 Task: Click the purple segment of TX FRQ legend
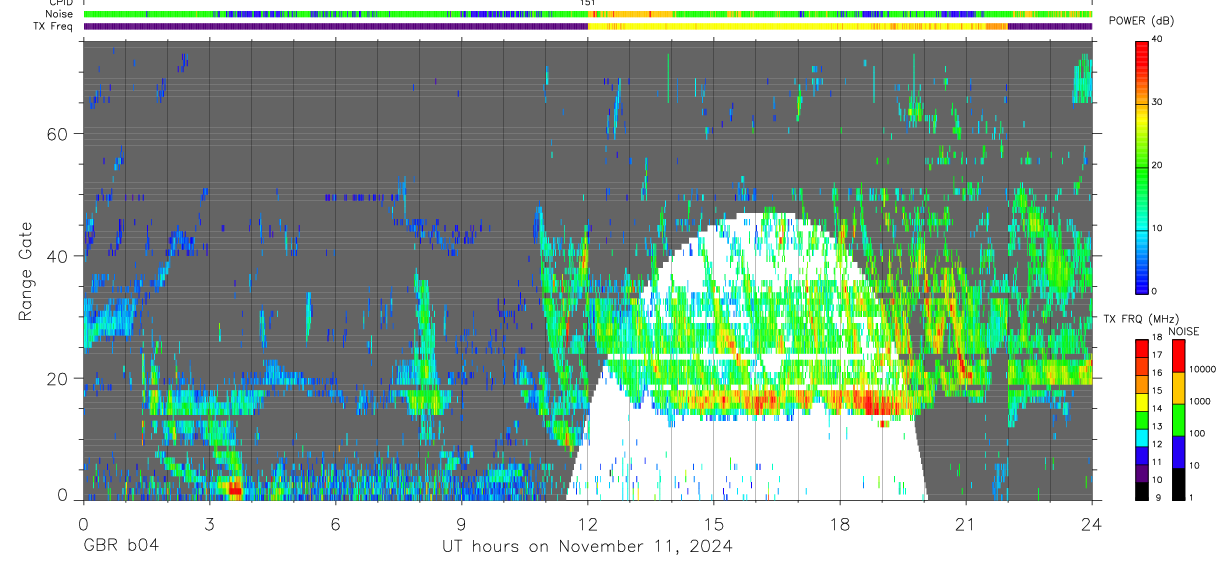(1142, 475)
